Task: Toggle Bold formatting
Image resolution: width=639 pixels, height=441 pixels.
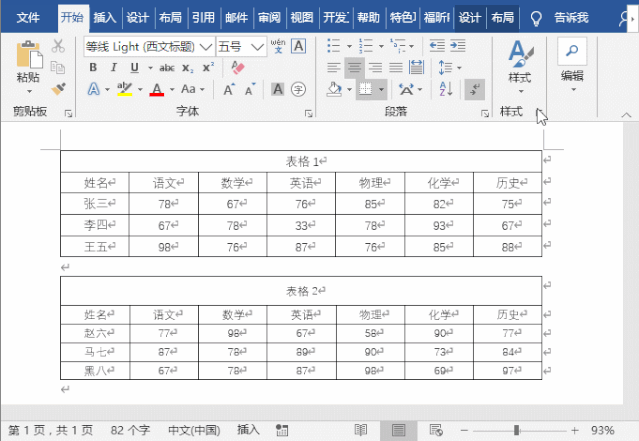Action: (93, 67)
